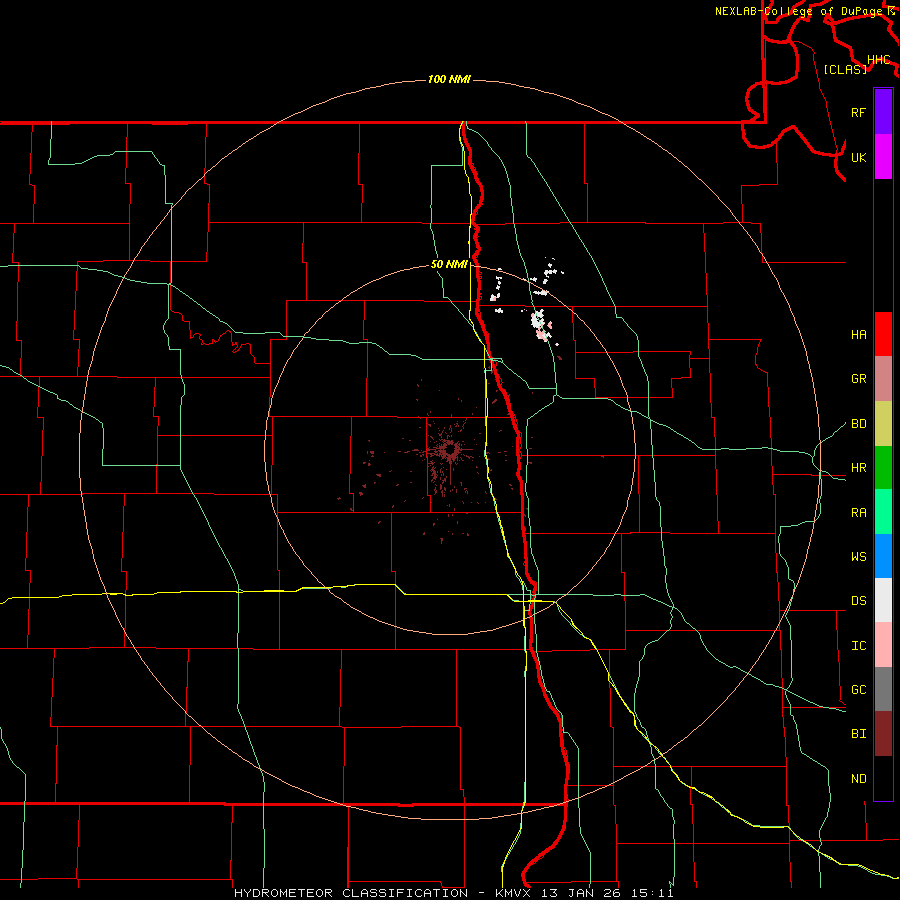The image size is (900, 900).
Task: Click the 50 NMI range ring label
Action: coord(449,264)
